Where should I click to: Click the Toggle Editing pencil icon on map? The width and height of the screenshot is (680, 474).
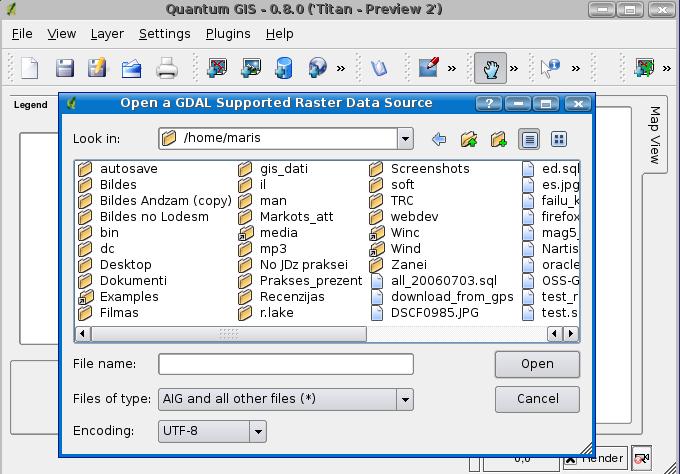pyautogui.click(x=428, y=67)
